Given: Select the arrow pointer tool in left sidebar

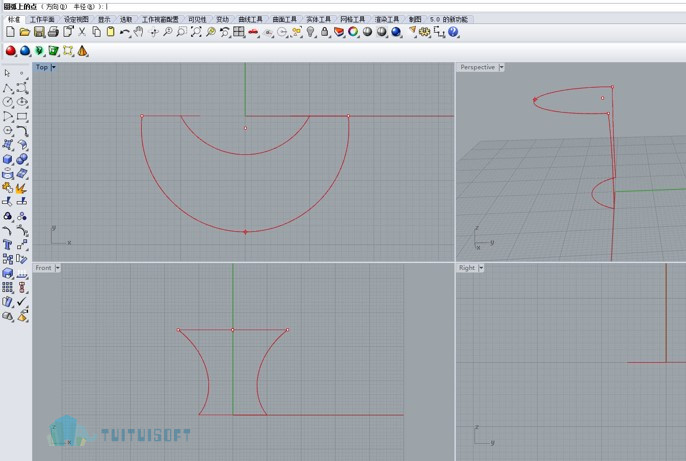Looking at the screenshot, I should 7,73.
